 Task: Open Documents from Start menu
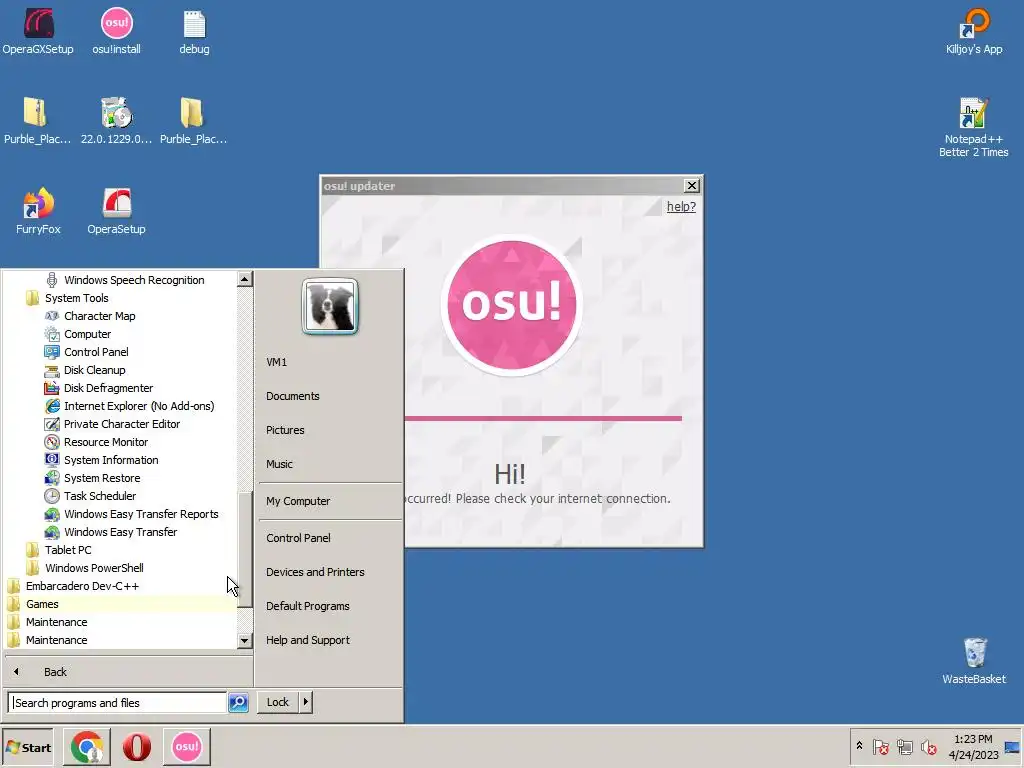[x=293, y=396]
